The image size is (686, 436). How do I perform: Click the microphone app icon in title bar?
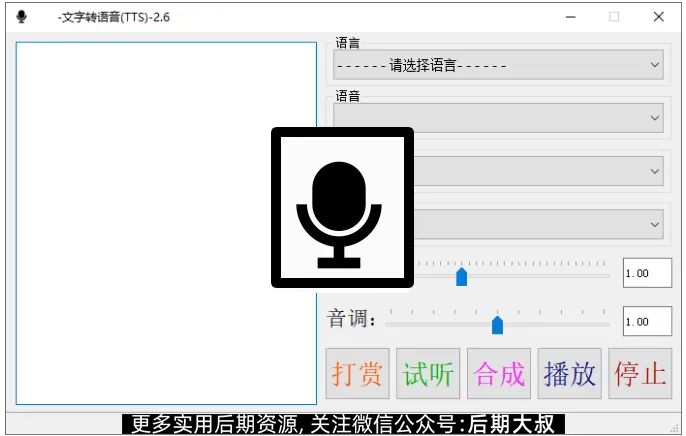tap(21, 17)
